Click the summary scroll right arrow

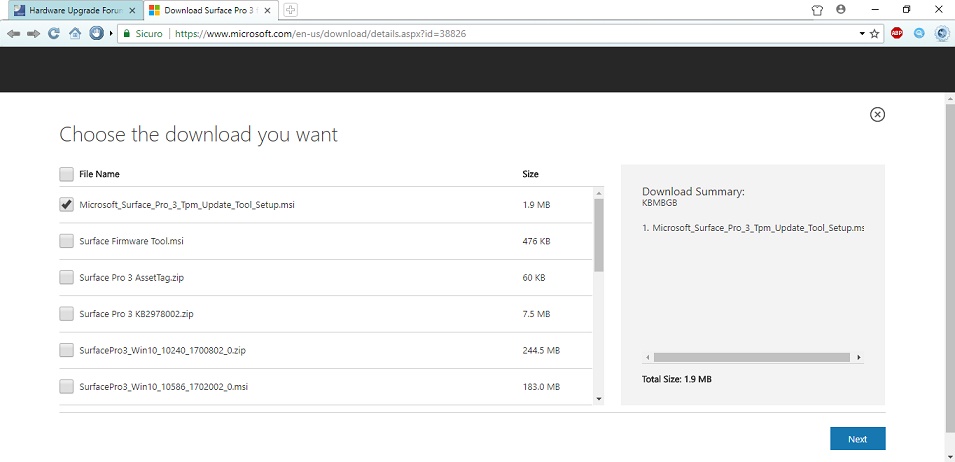[859, 357]
